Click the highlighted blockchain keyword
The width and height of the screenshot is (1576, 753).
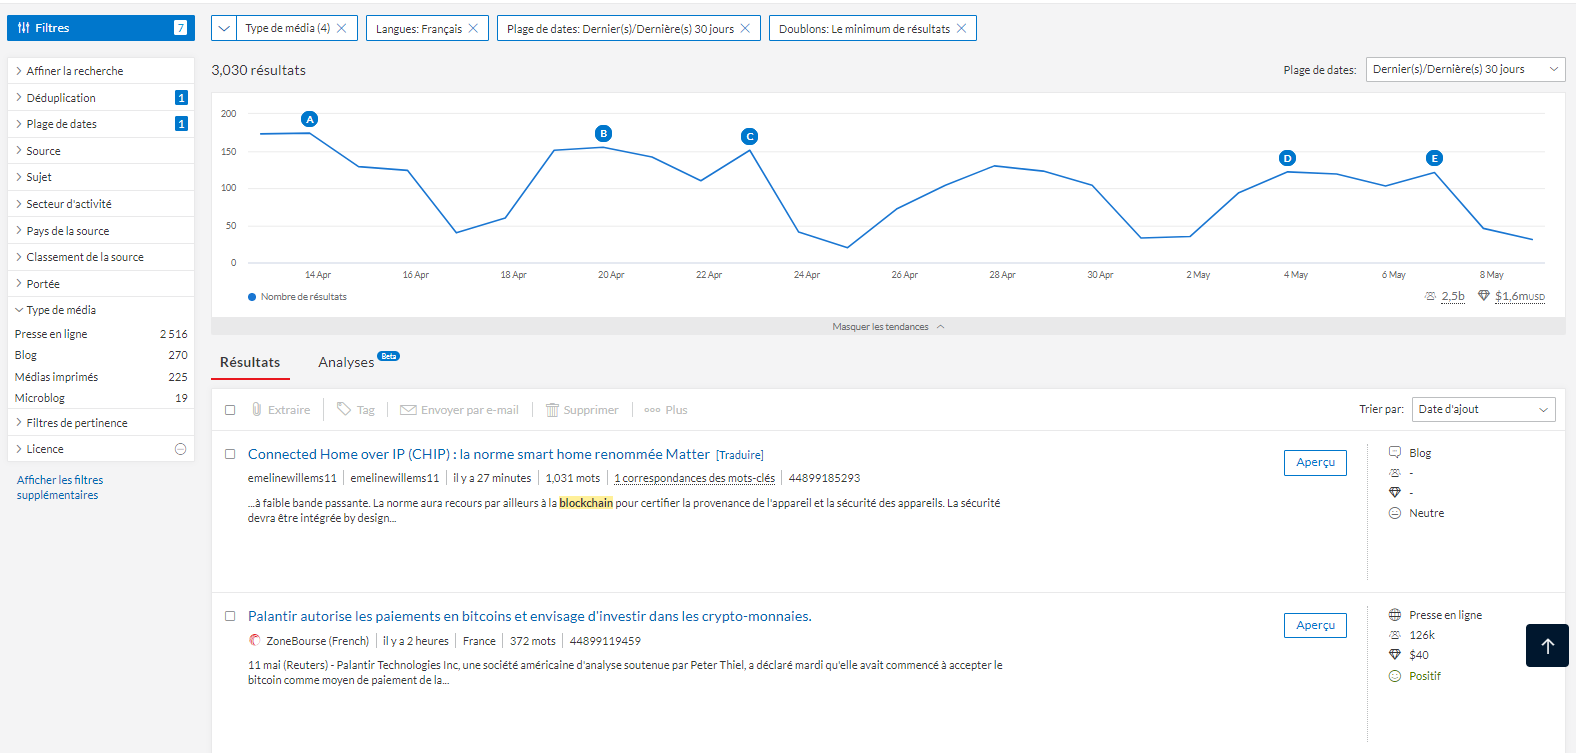click(x=586, y=503)
